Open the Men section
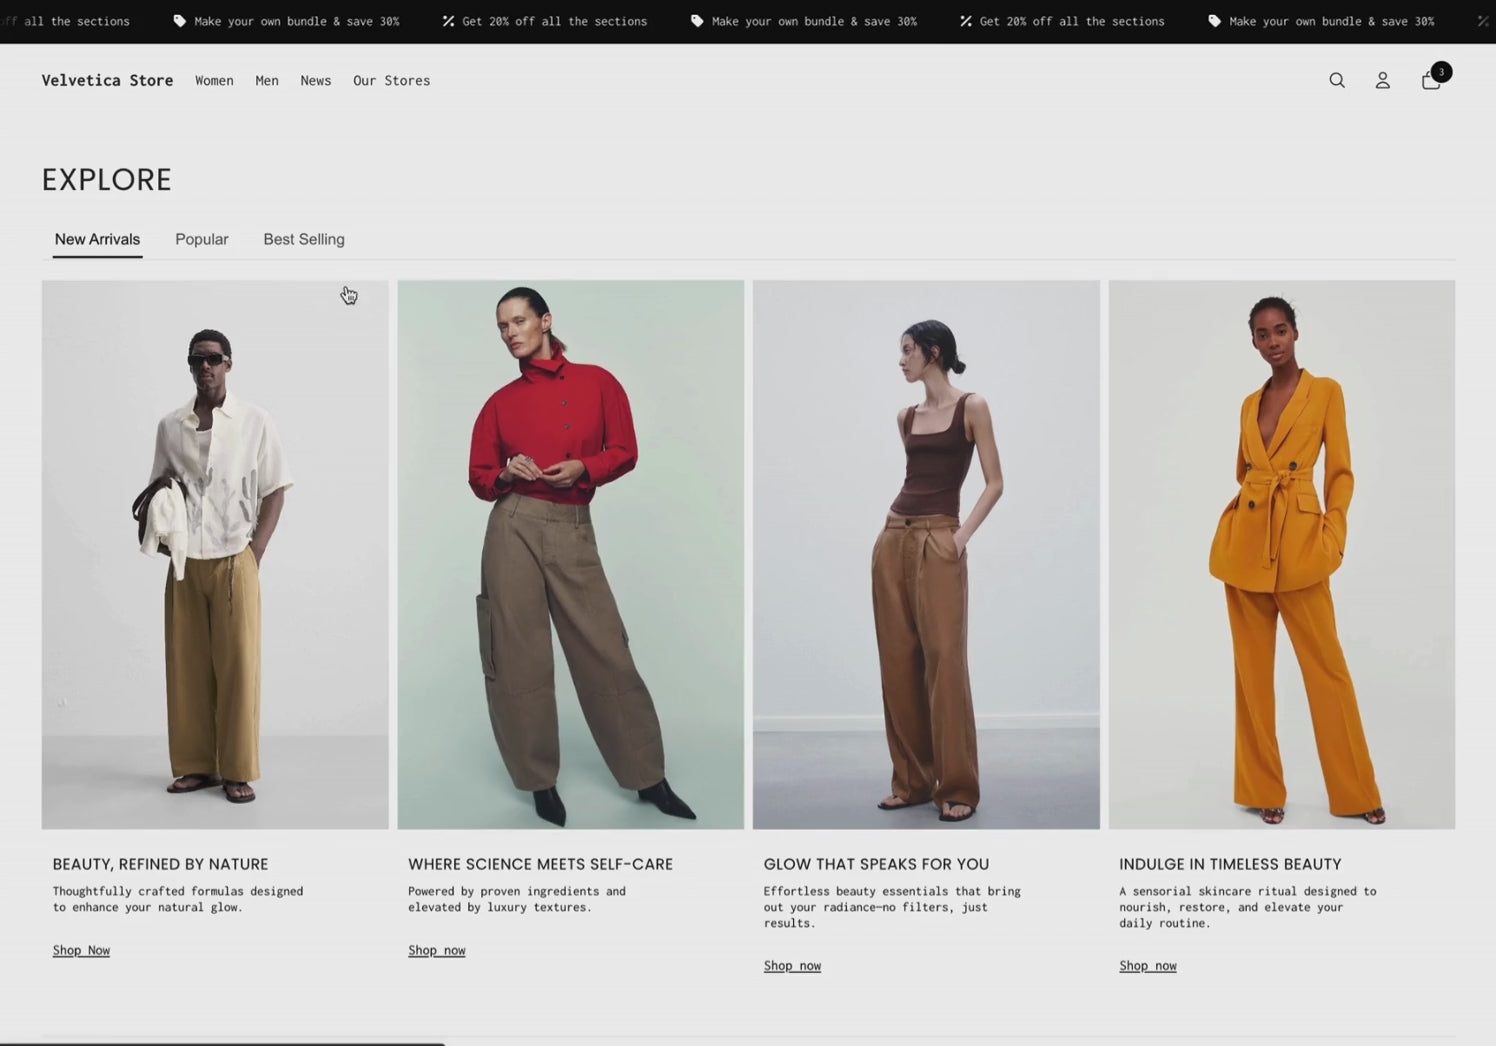Image resolution: width=1496 pixels, height=1046 pixels. (266, 81)
